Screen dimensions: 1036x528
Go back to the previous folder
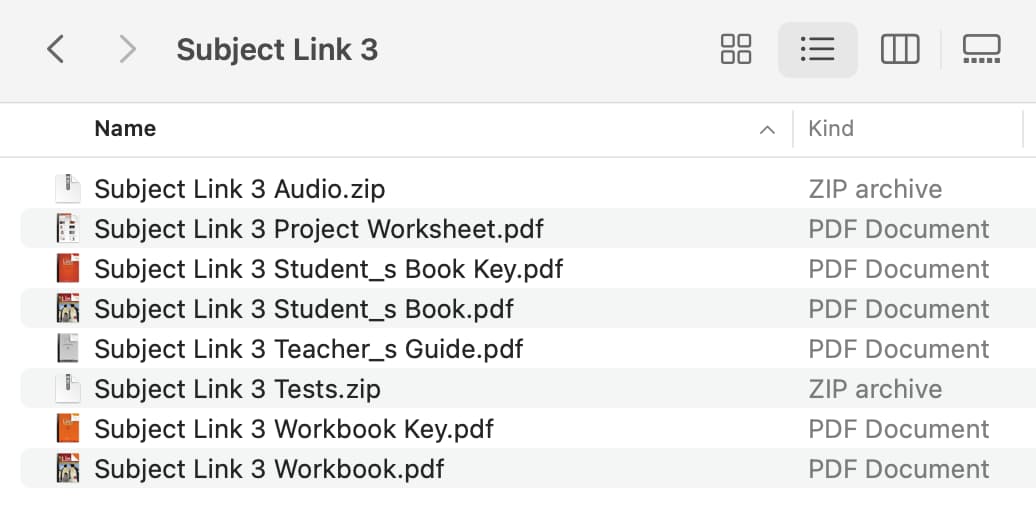coord(56,50)
